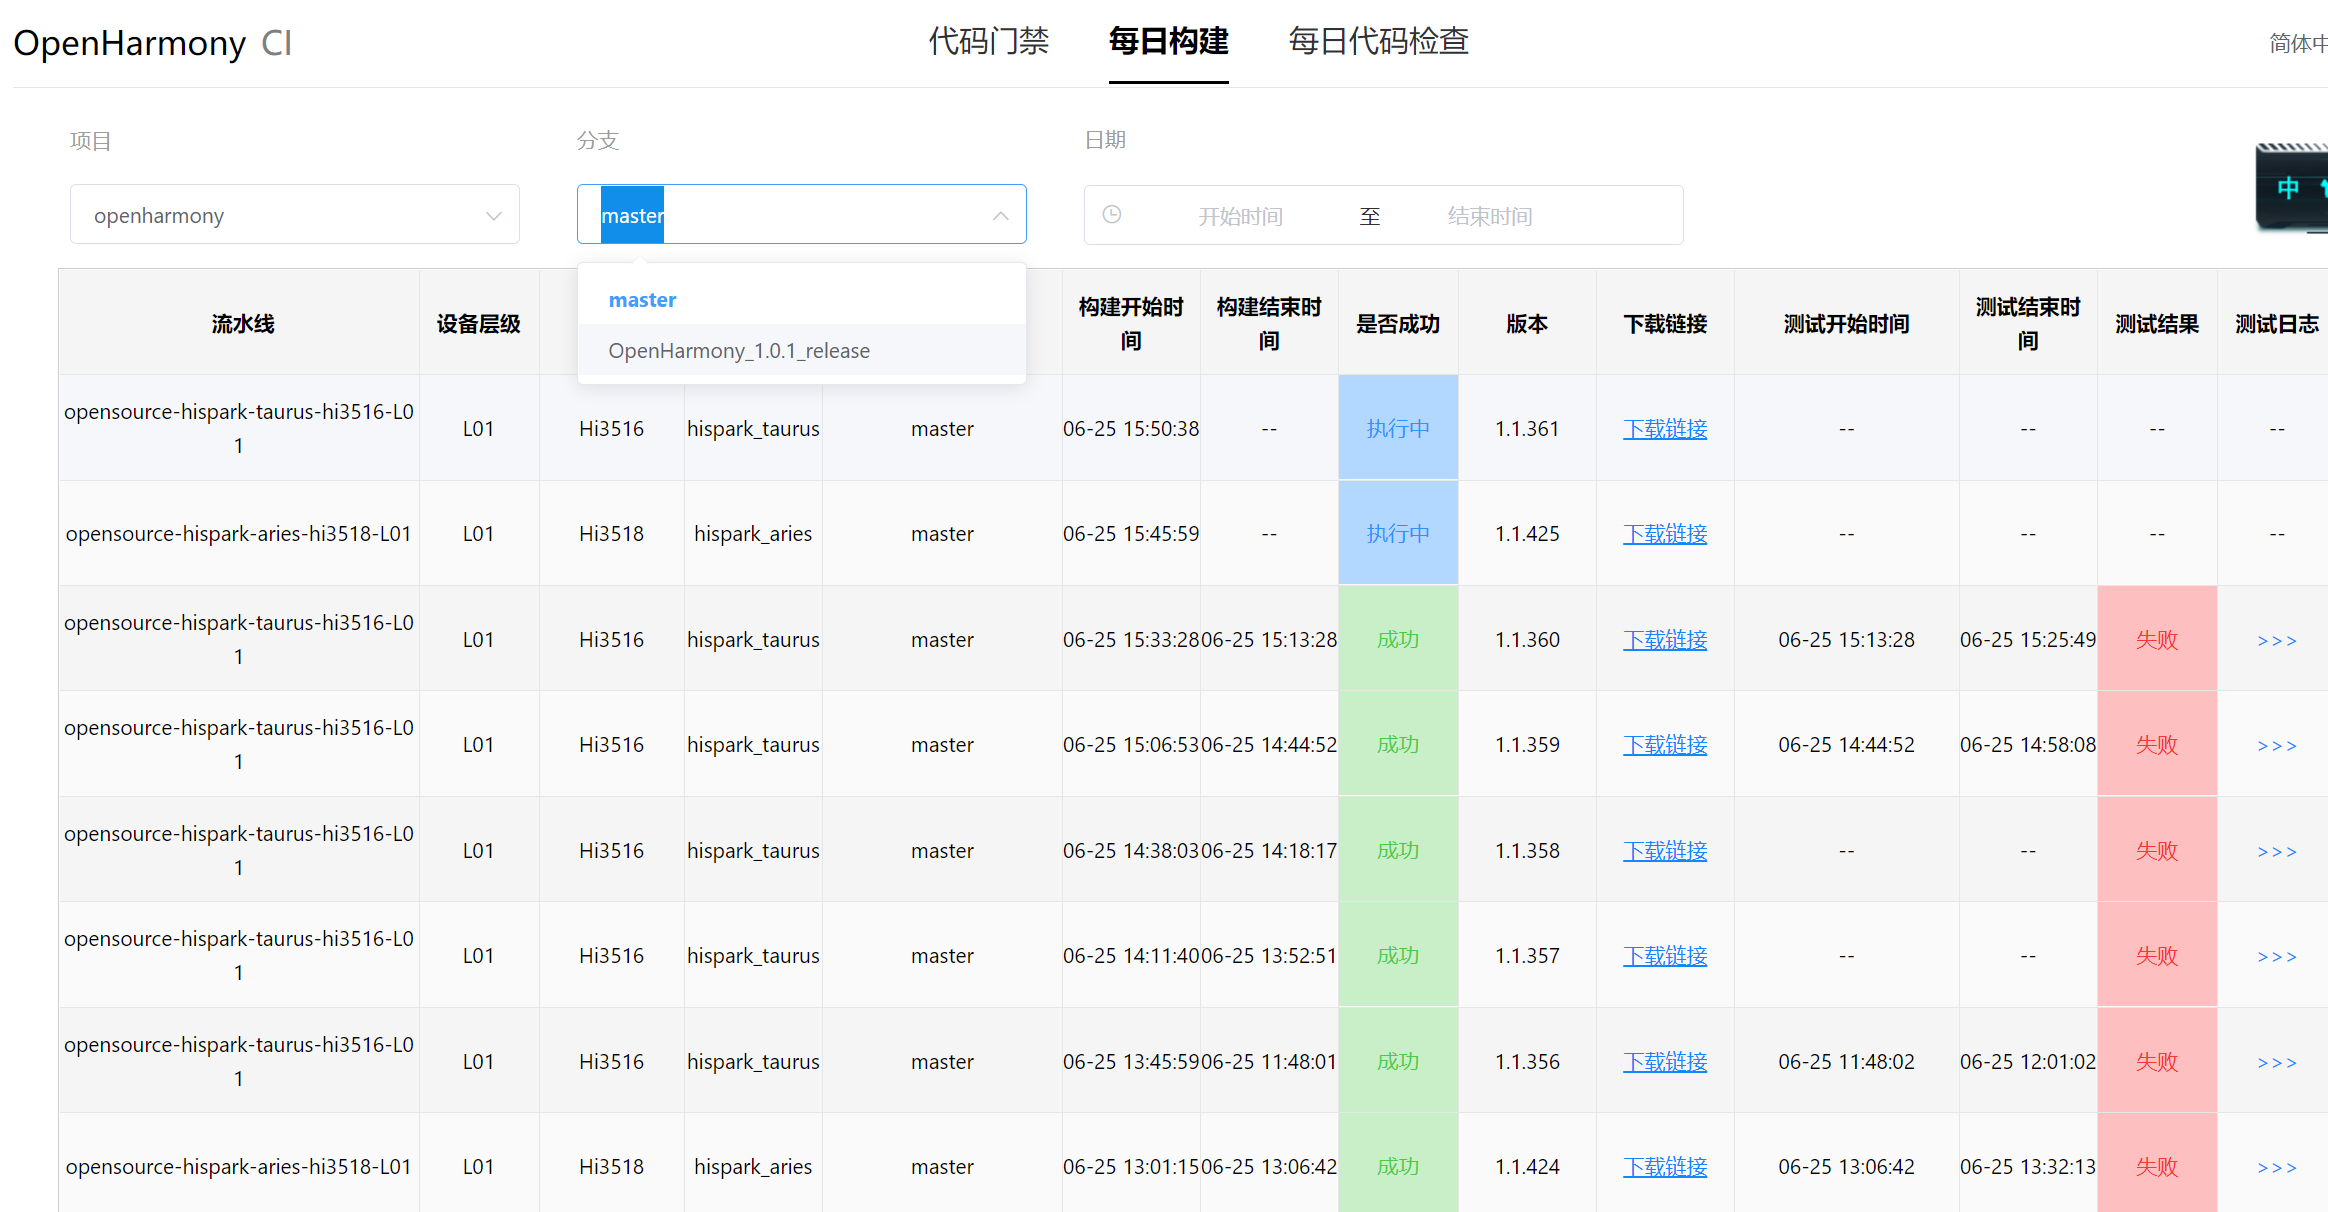Screen dimensions: 2328x1212
Task: Click the clock icon in date range field
Action: coord(1111,215)
